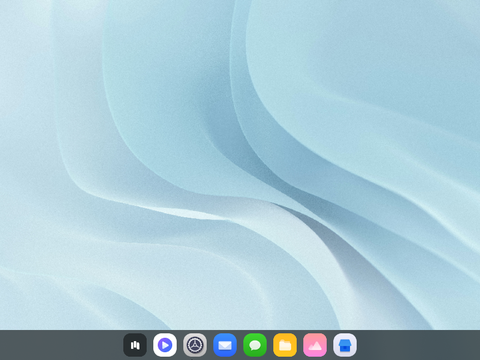480x360 pixels.
Task: Open the app store icon in dock
Action: [345, 345]
